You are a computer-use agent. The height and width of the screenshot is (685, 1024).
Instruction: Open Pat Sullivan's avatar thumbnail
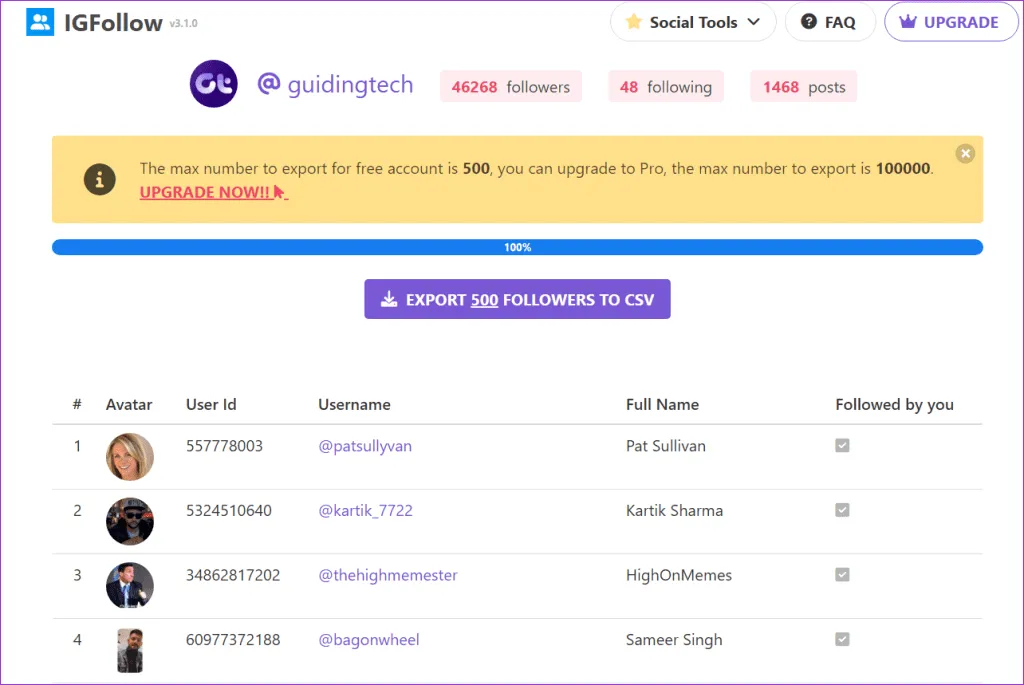130,456
